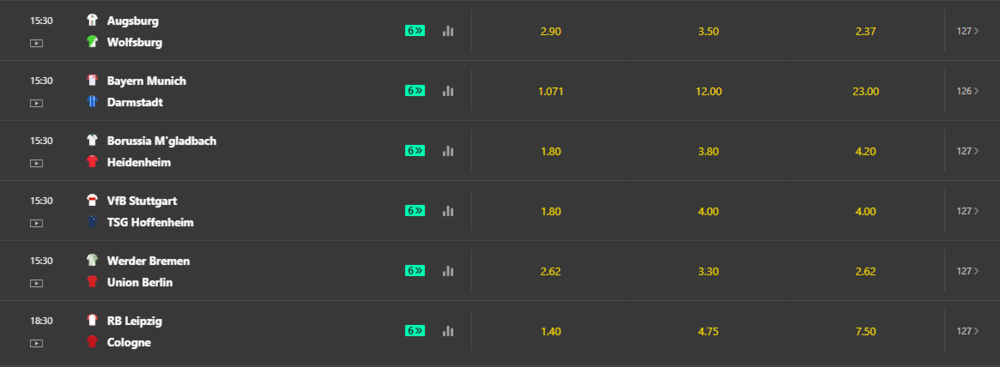Pick Cologne away win odds 7.50

pyautogui.click(x=866, y=331)
